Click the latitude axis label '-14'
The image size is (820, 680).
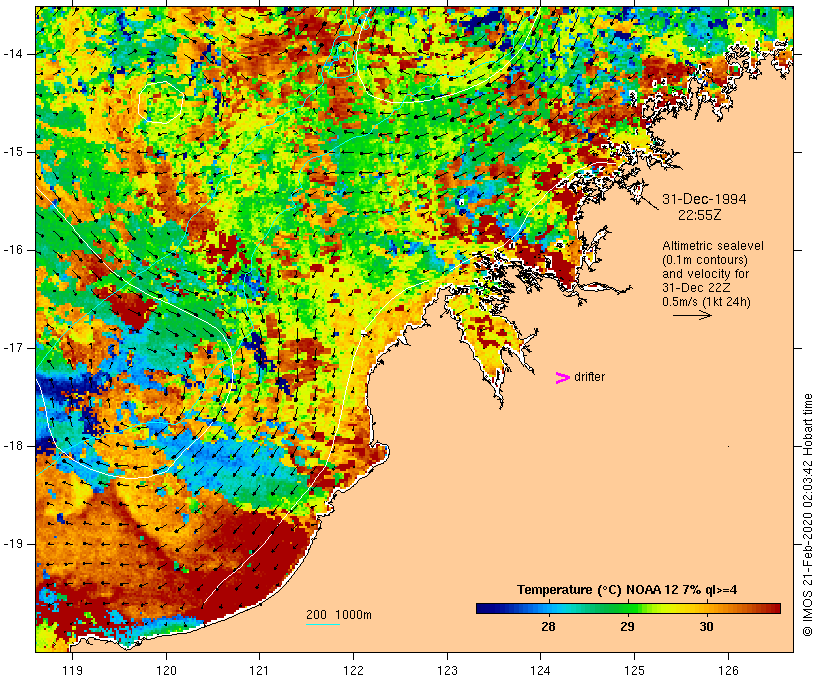[13, 54]
